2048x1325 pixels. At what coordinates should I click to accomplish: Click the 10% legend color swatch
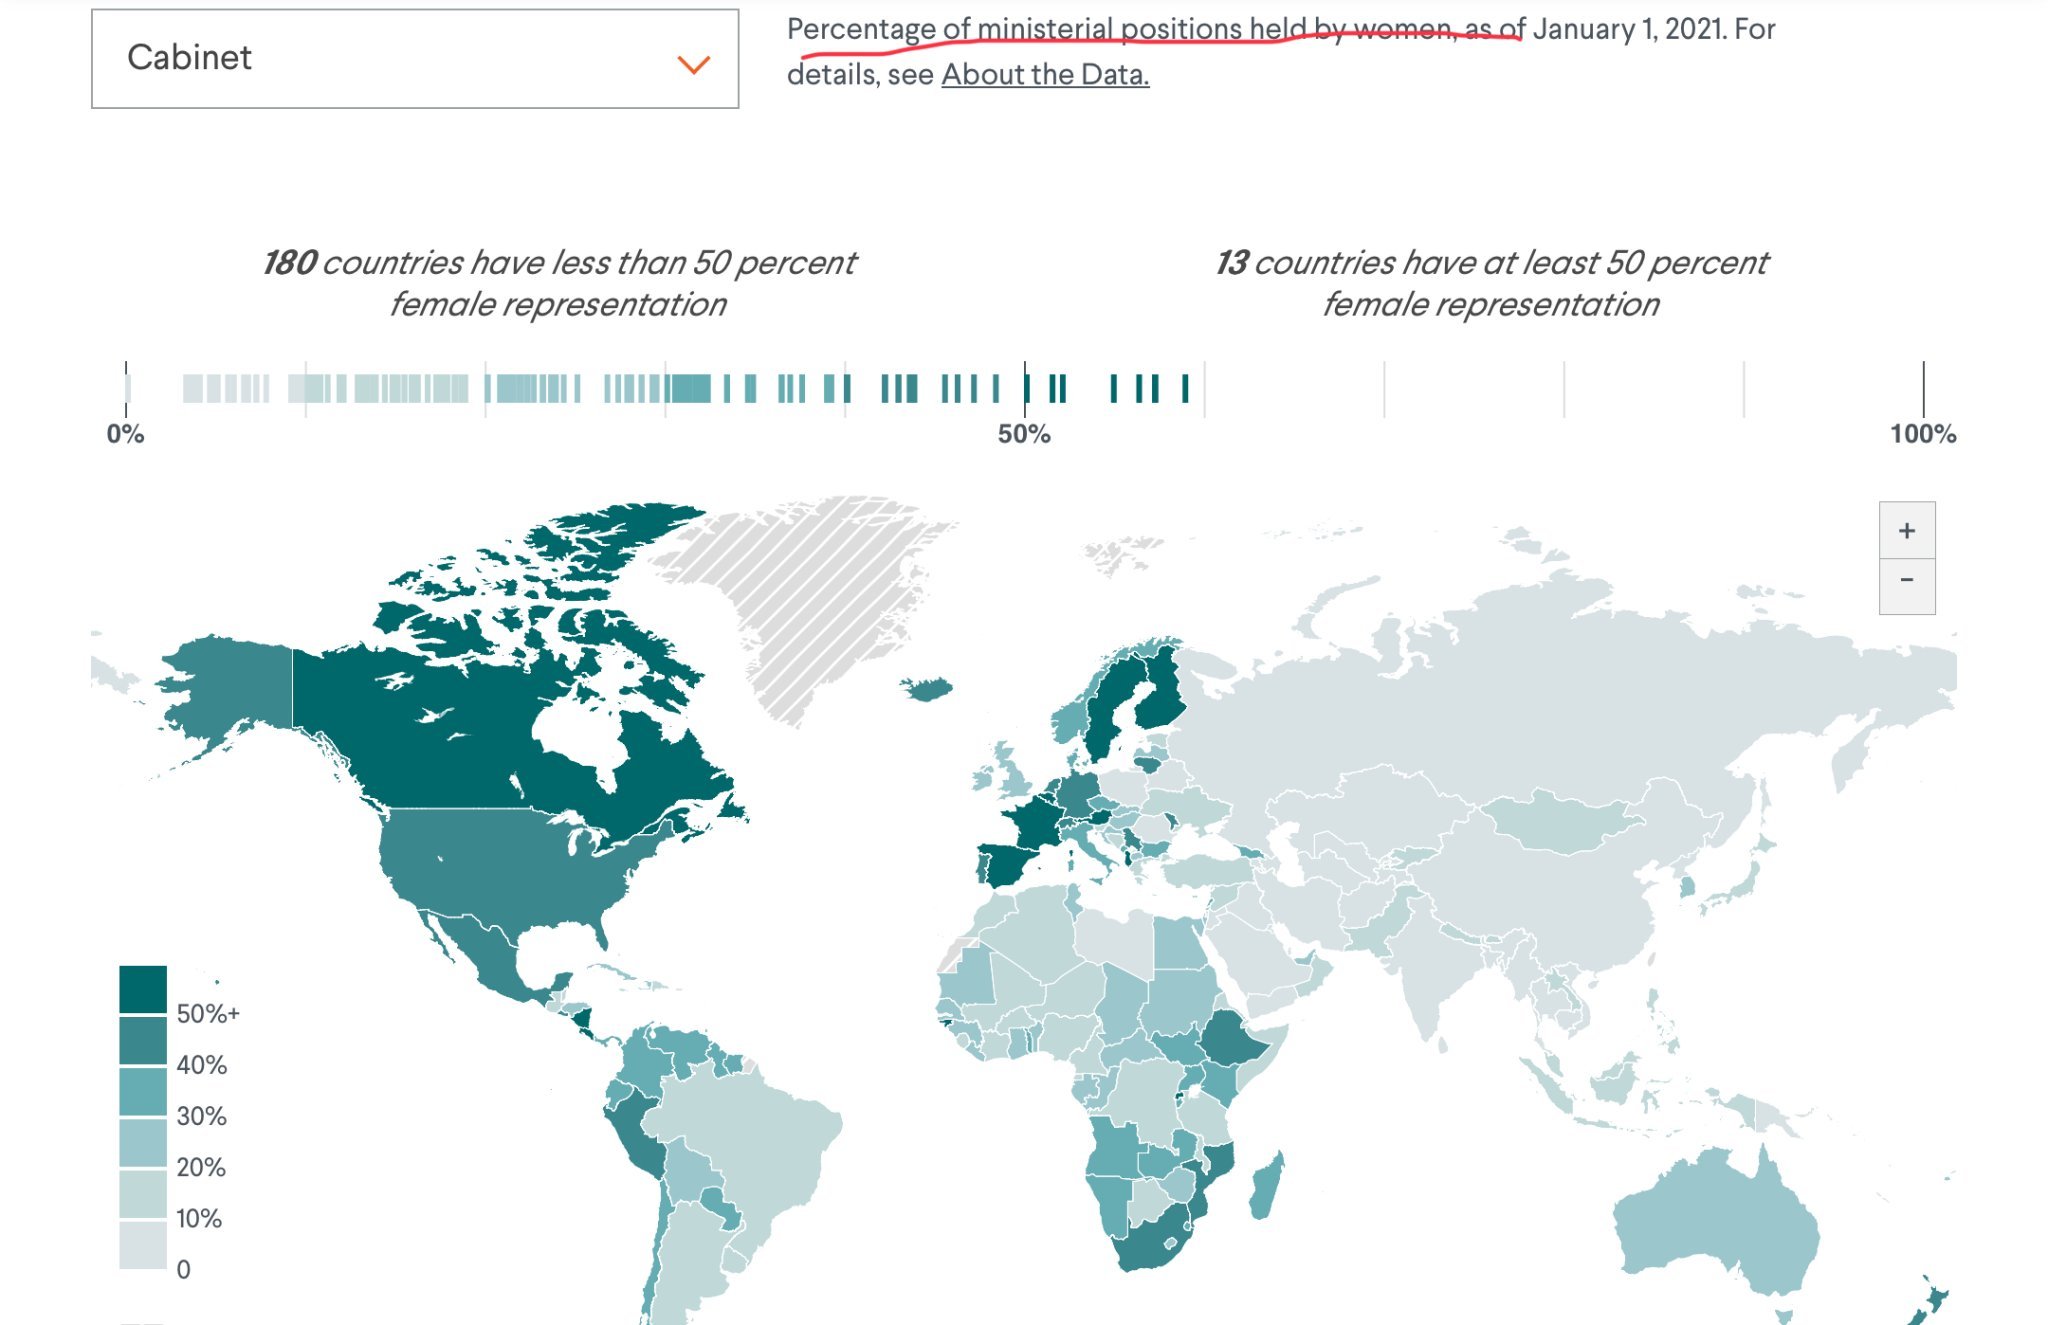143,1193
